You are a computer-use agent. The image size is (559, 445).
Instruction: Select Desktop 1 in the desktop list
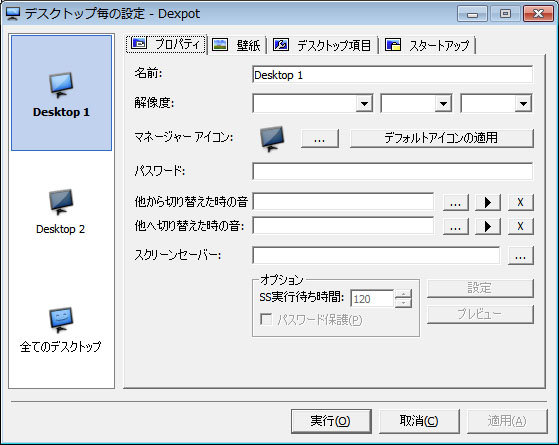61,93
